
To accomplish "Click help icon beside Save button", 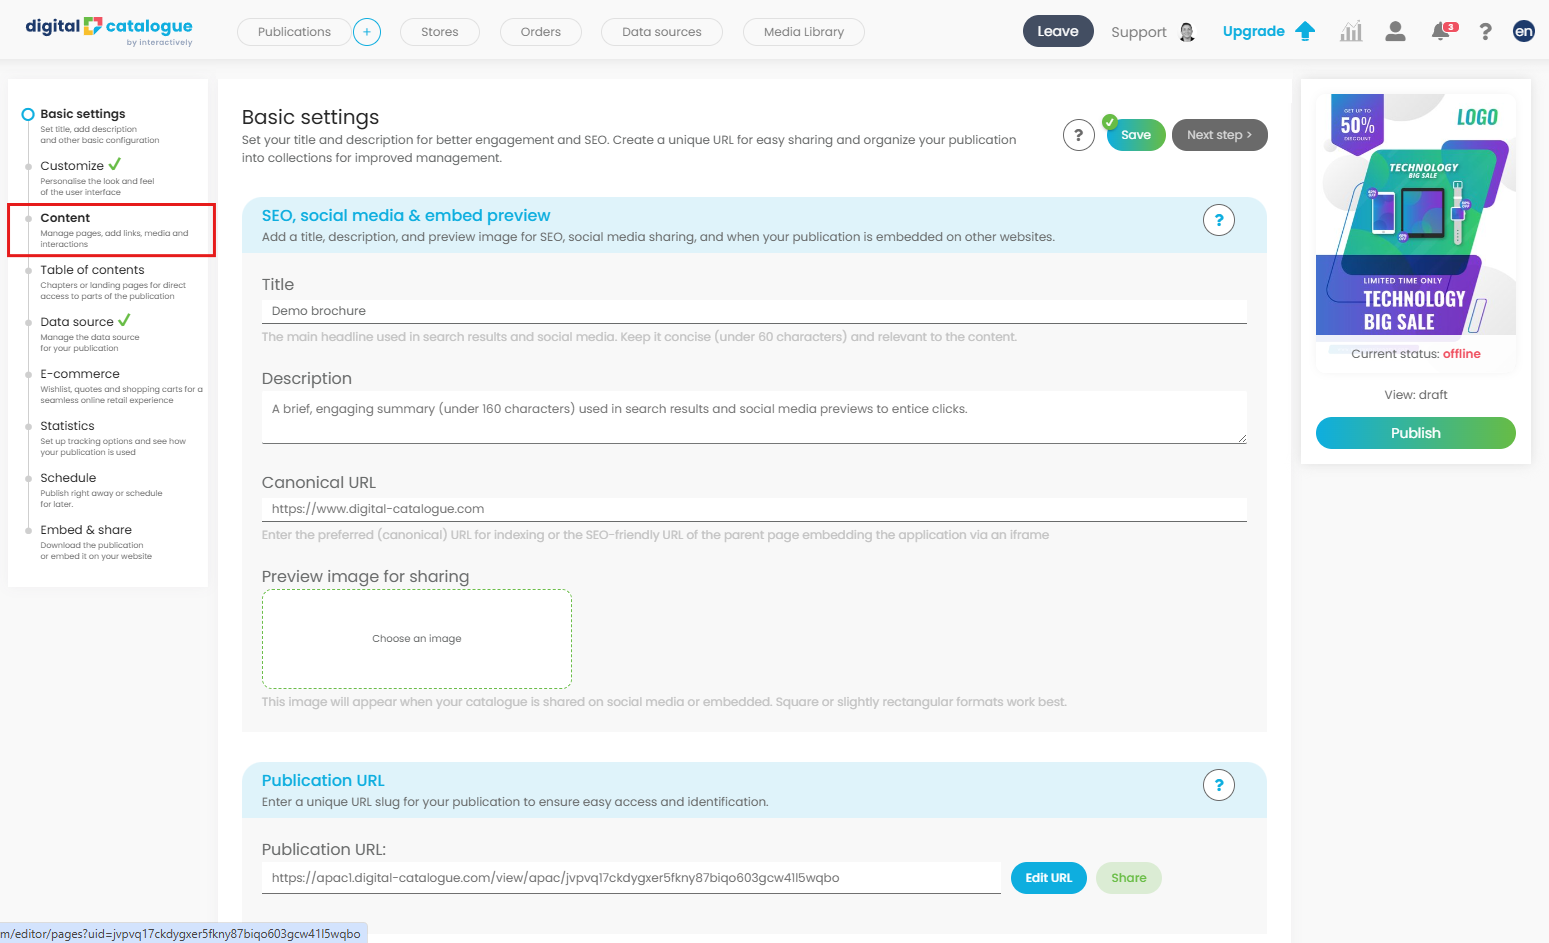I will (1078, 135).
